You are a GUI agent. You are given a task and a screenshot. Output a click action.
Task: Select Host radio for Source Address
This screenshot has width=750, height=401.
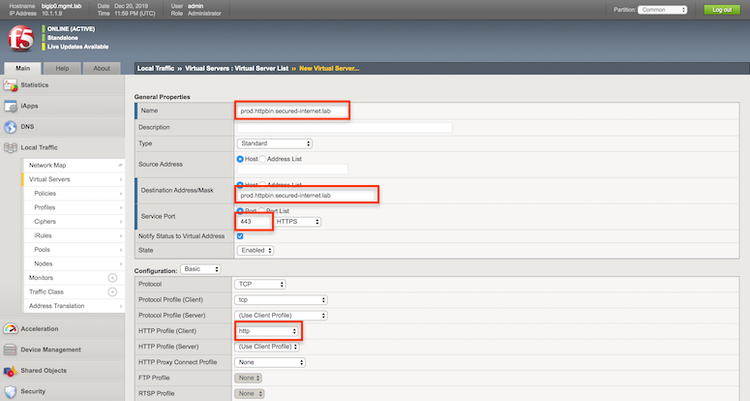click(240, 158)
